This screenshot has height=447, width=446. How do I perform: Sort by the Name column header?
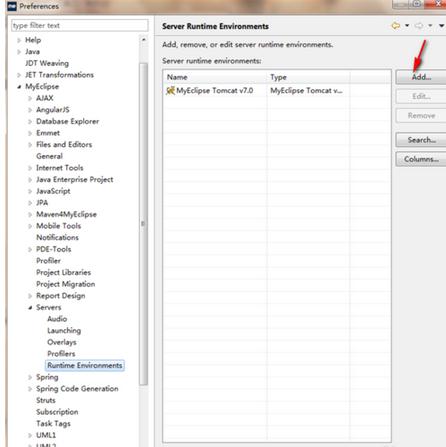(x=215, y=77)
